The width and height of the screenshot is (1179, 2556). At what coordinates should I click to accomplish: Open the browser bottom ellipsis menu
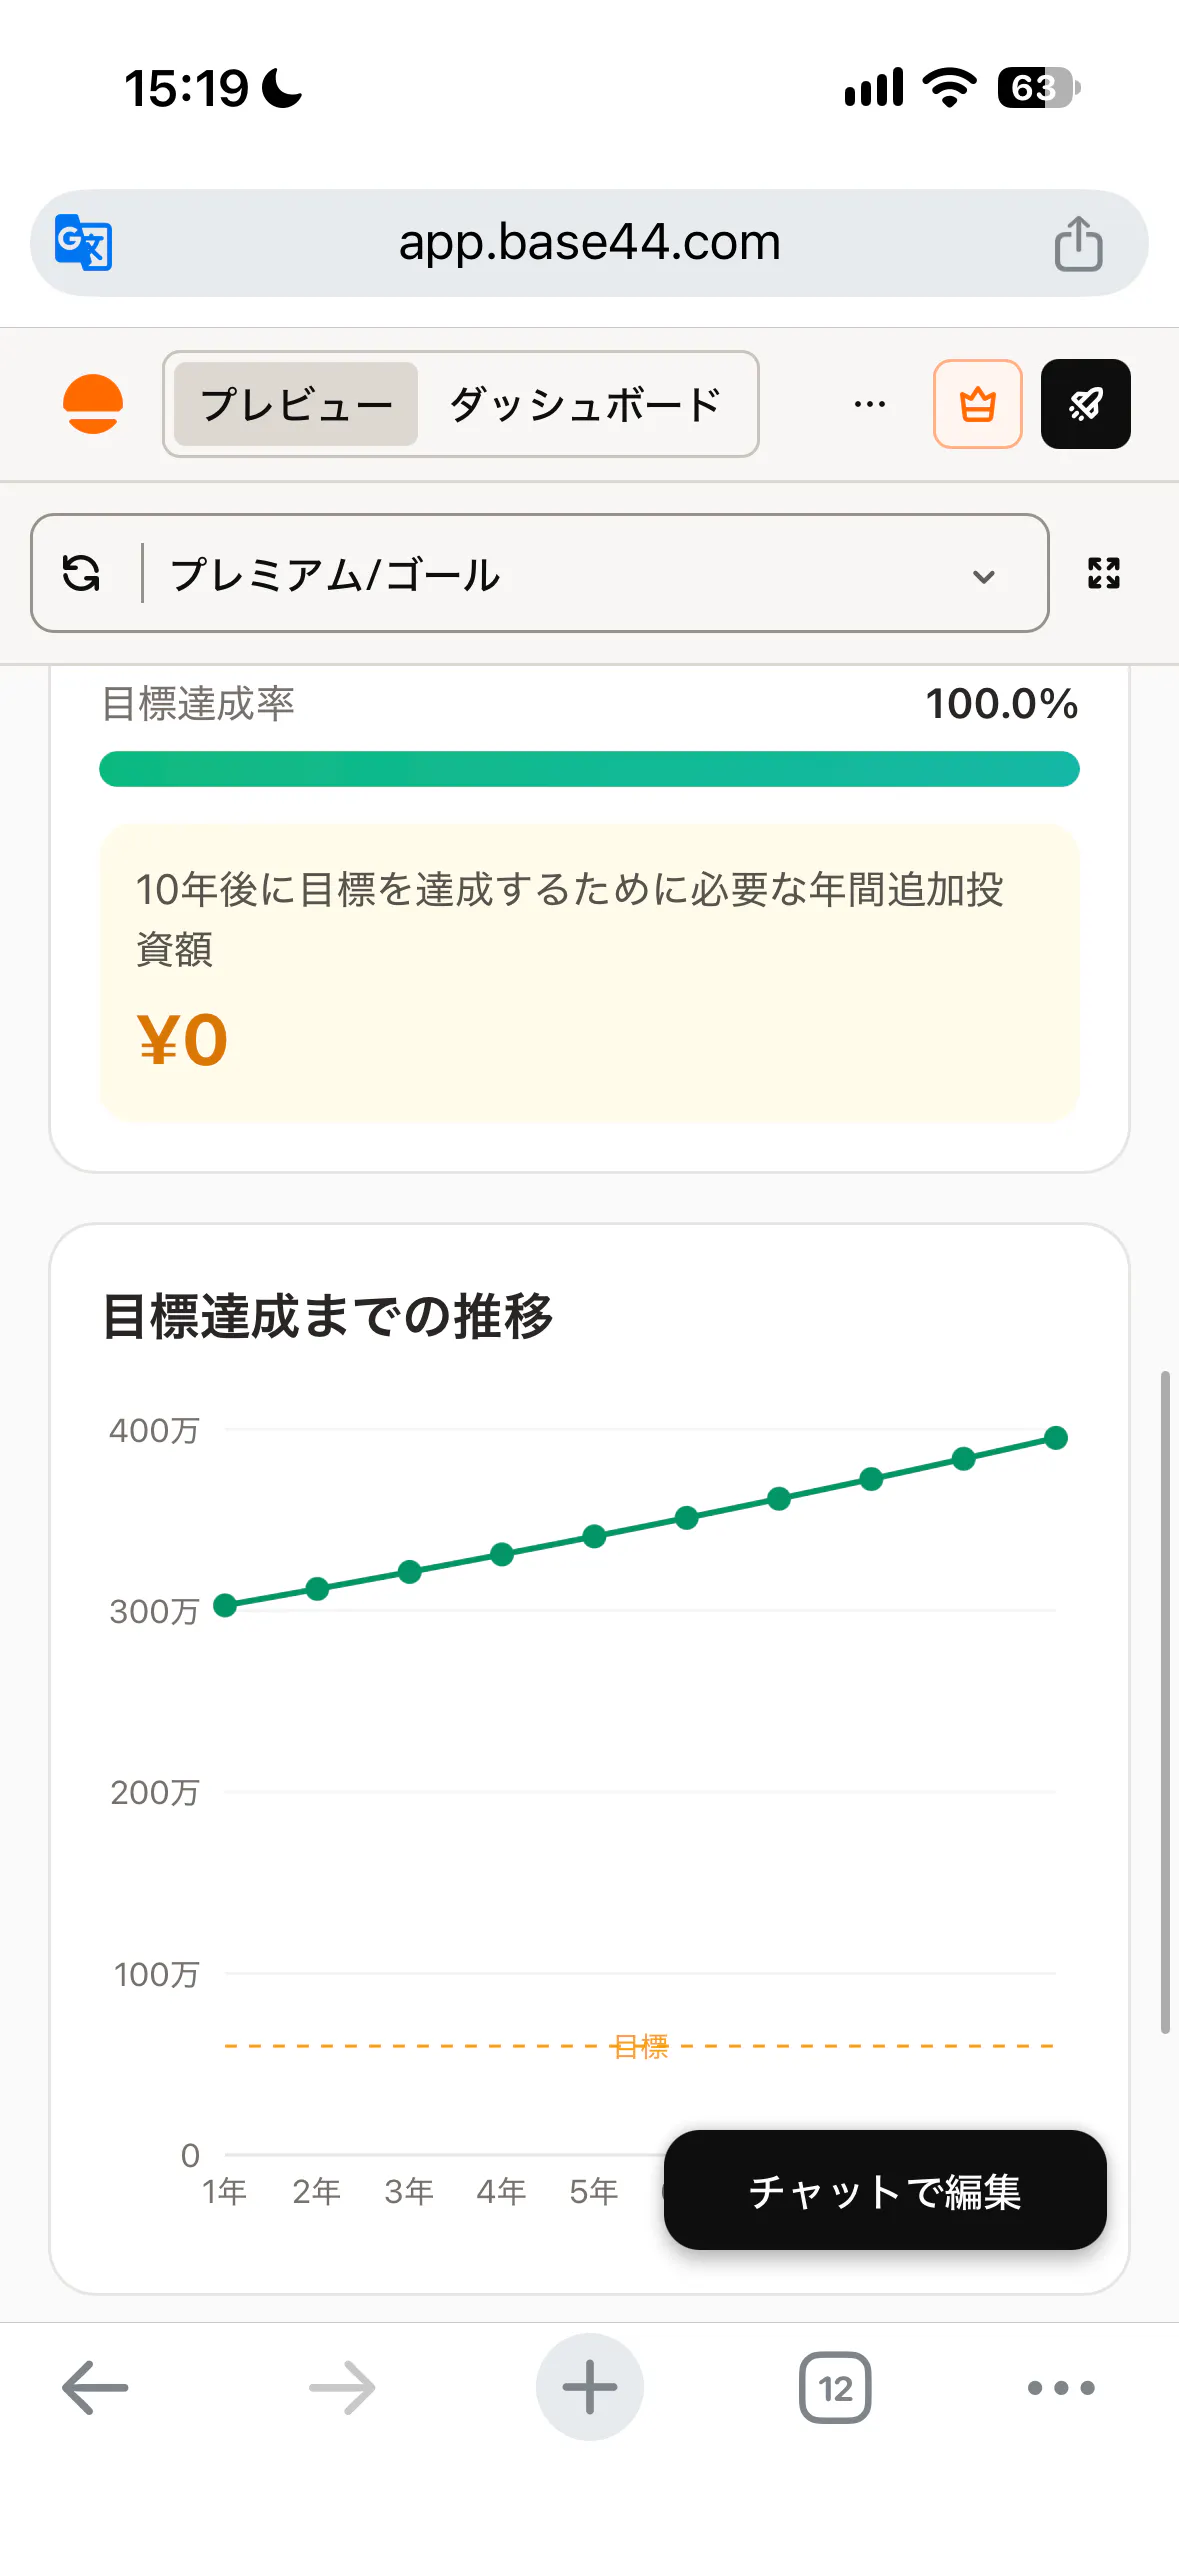pos(1061,2387)
